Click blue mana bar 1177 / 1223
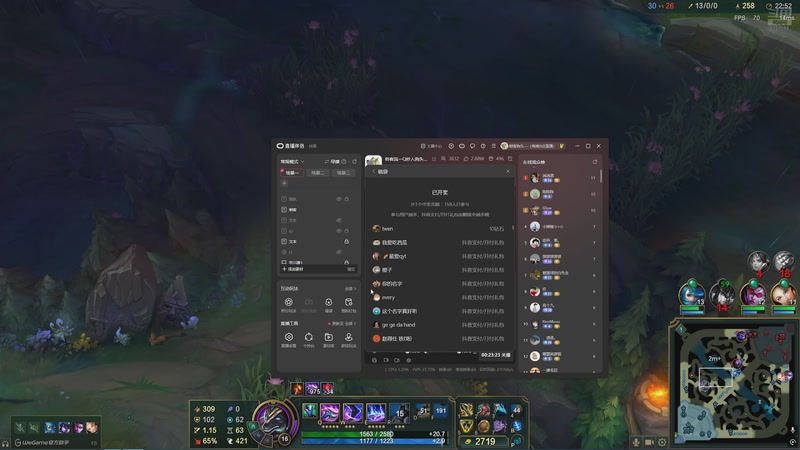 coord(376,441)
